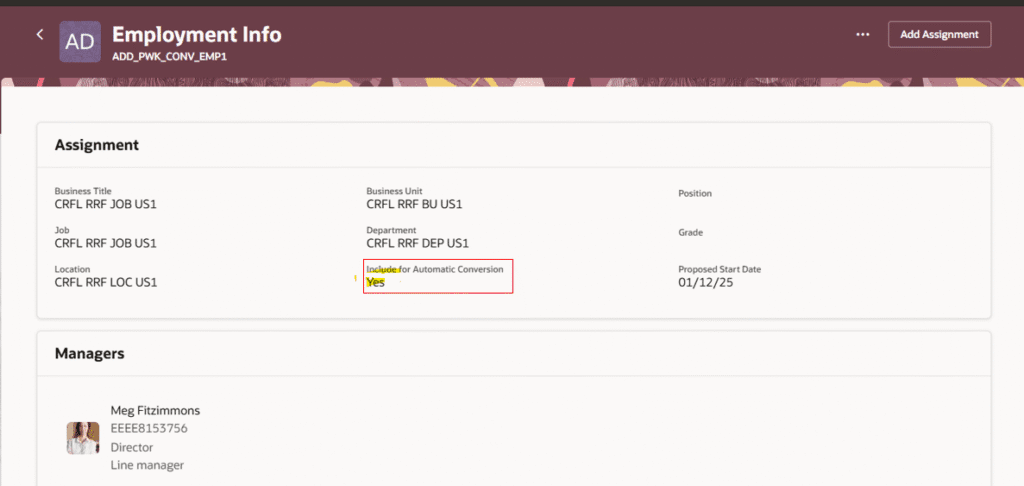Click the Business Unit field label

pyautogui.click(x=394, y=191)
